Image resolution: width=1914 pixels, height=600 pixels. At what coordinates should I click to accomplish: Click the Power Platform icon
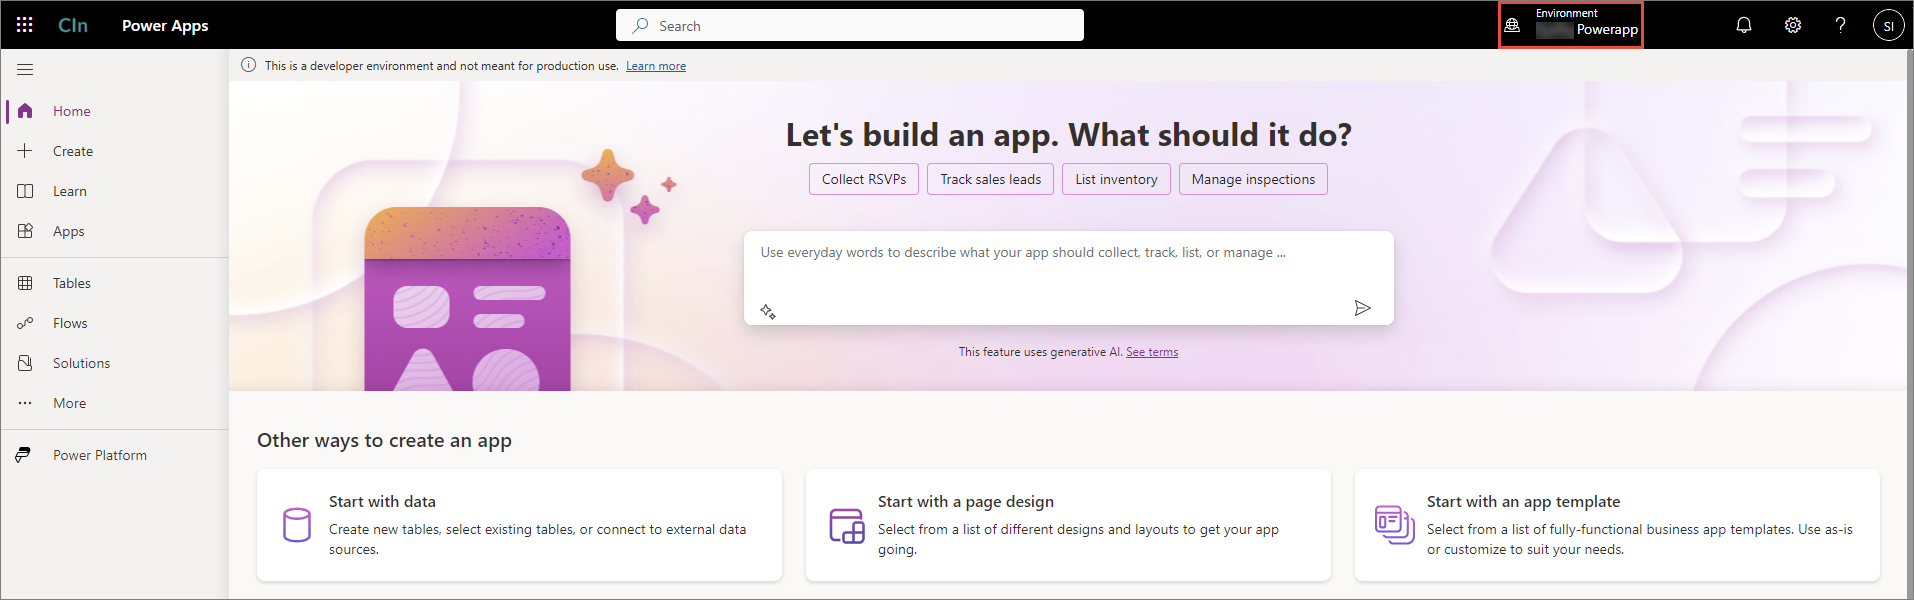coord(23,455)
